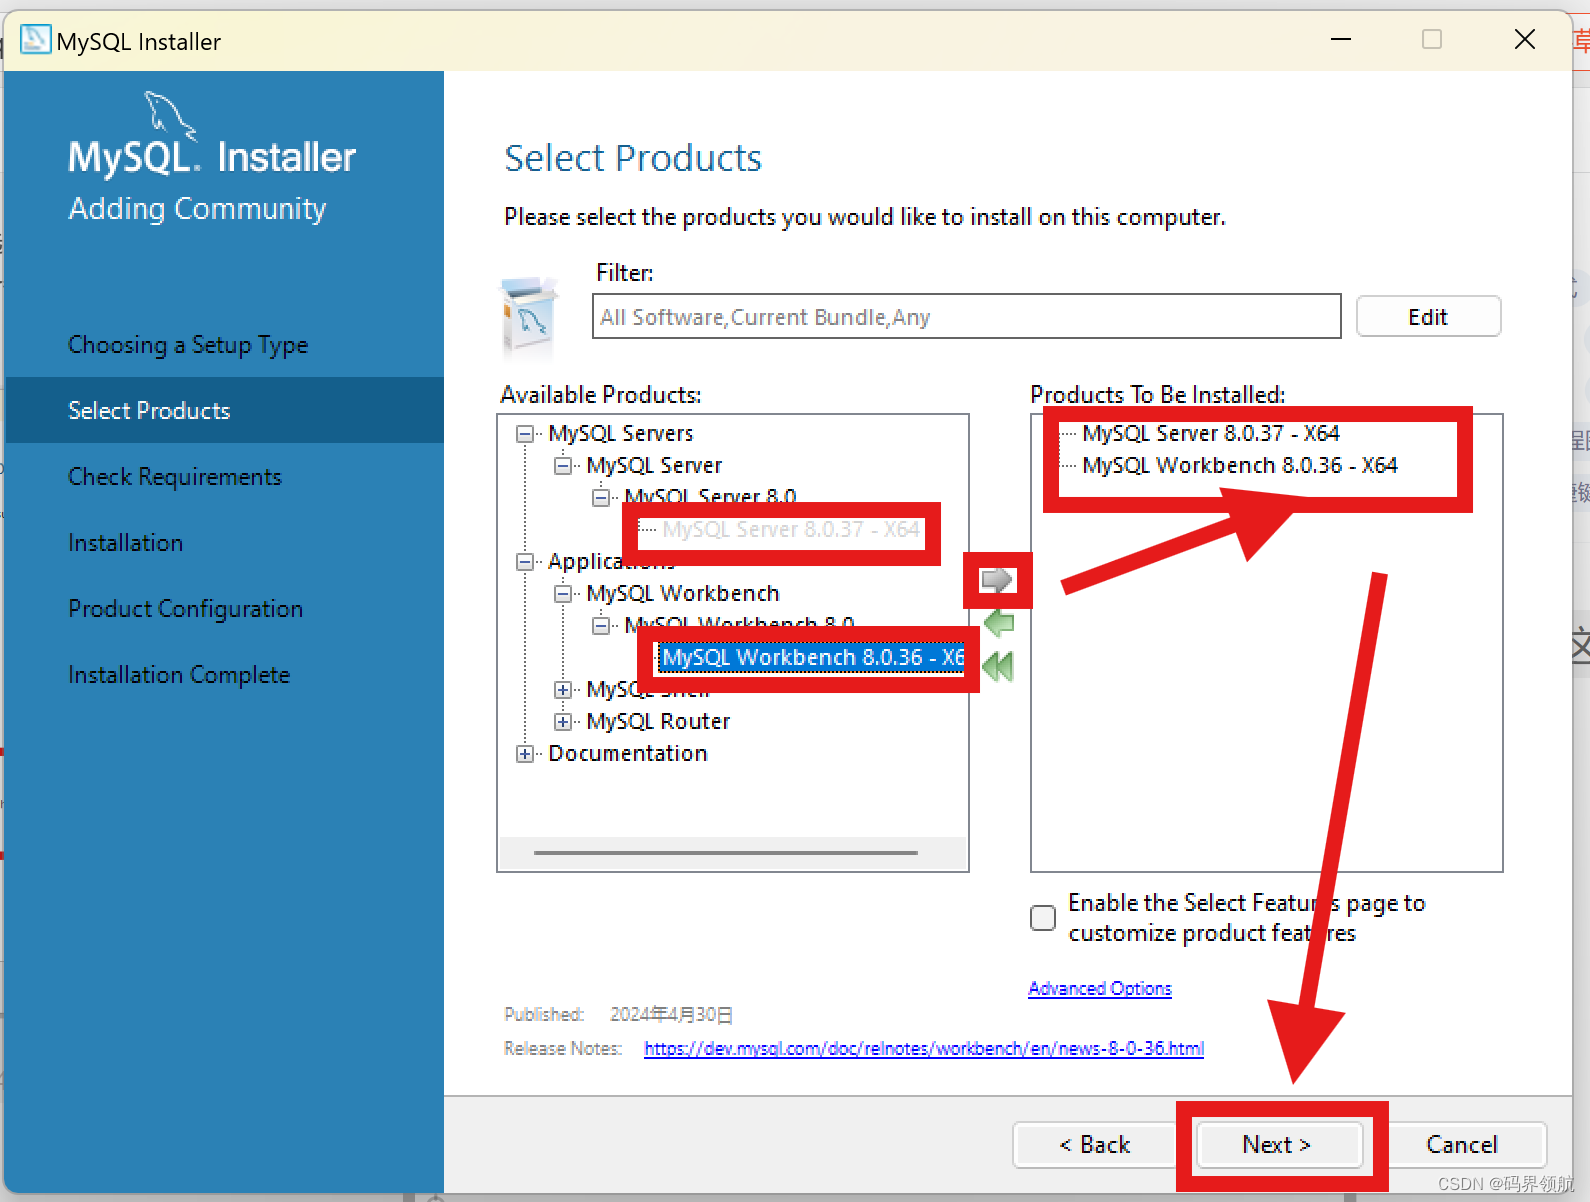Collapse the MySQL Server 8.0 node
1590x1202 pixels.
tap(601, 498)
